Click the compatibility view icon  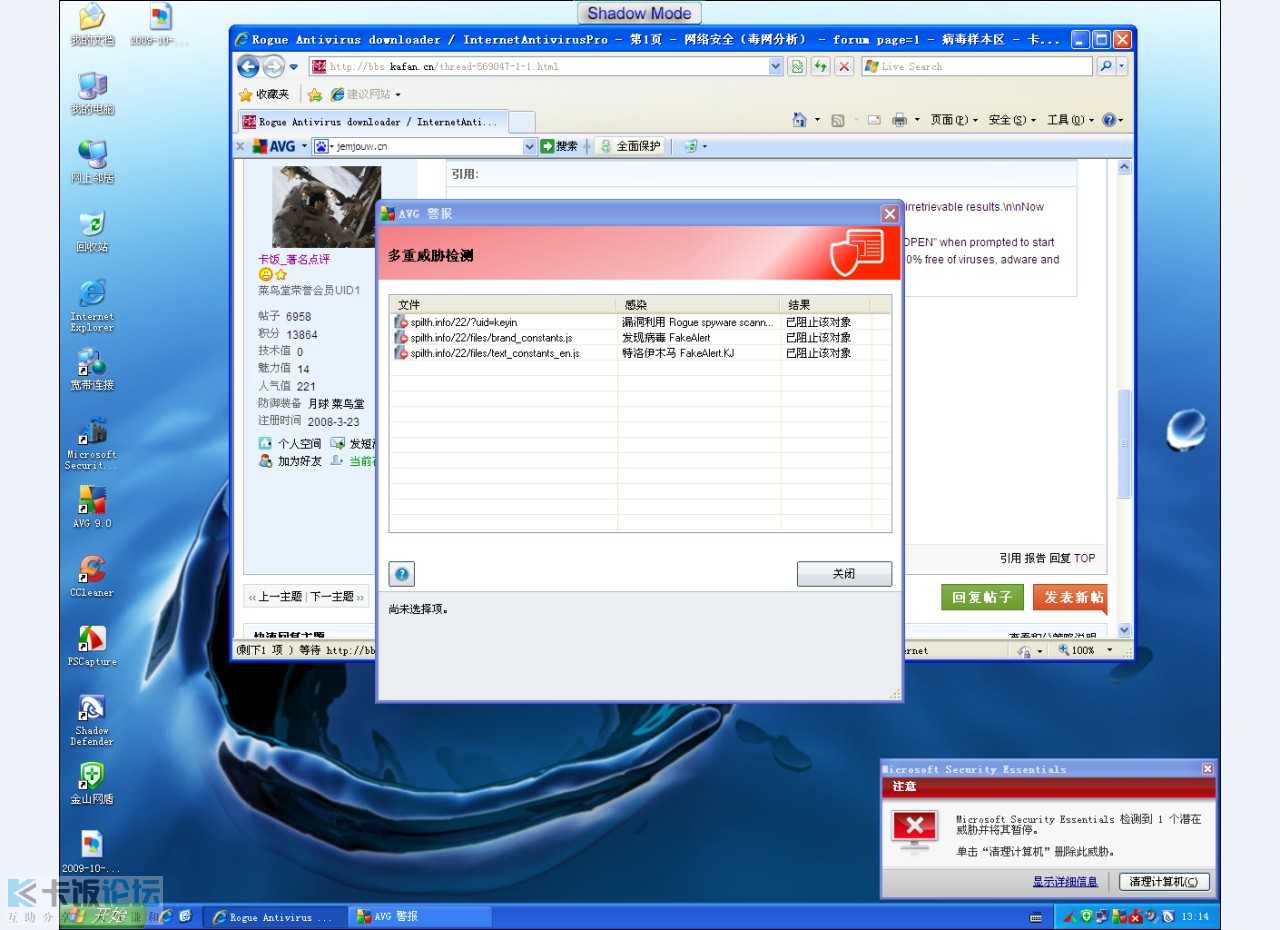(797, 67)
